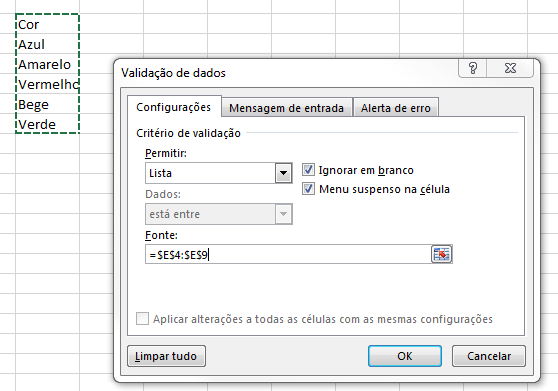This screenshot has height=391, width=558.
Task: Click the Cancelar button
Action: coord(489,356)
